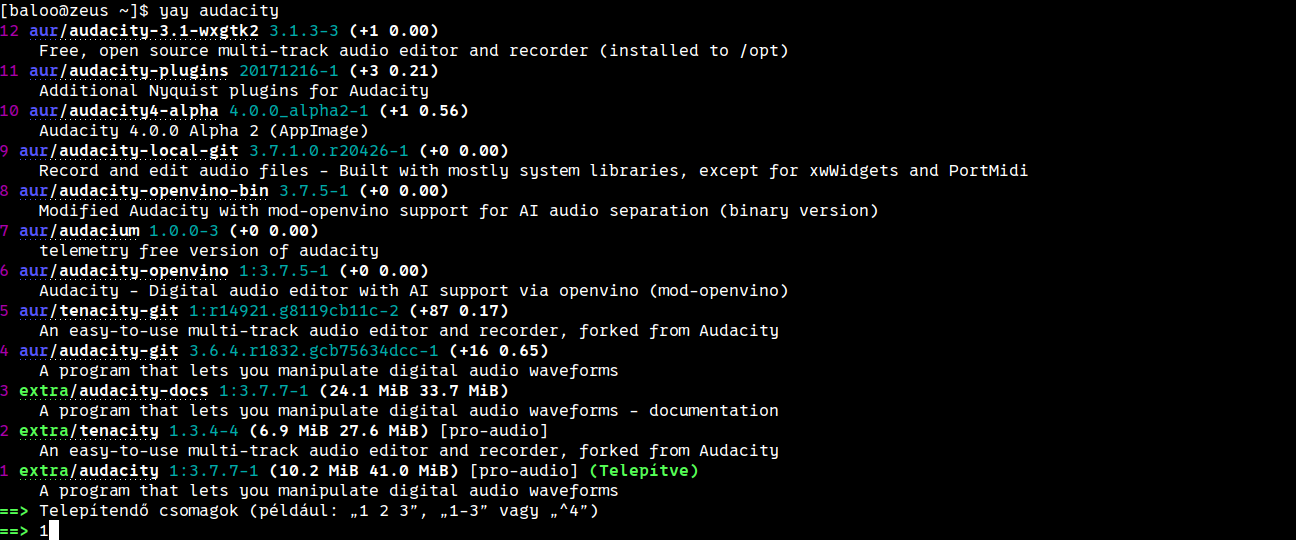This screenshot has height=540, width=1296.
Task: Click the aur/audacity-3.1-wxgtk2 package name
Action: pos(144,31)
